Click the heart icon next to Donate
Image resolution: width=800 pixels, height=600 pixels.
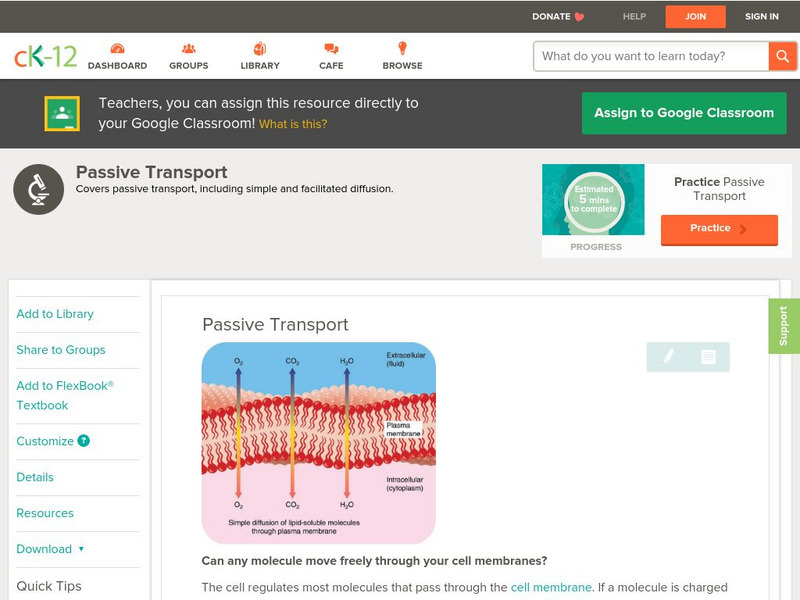point(576,16)
